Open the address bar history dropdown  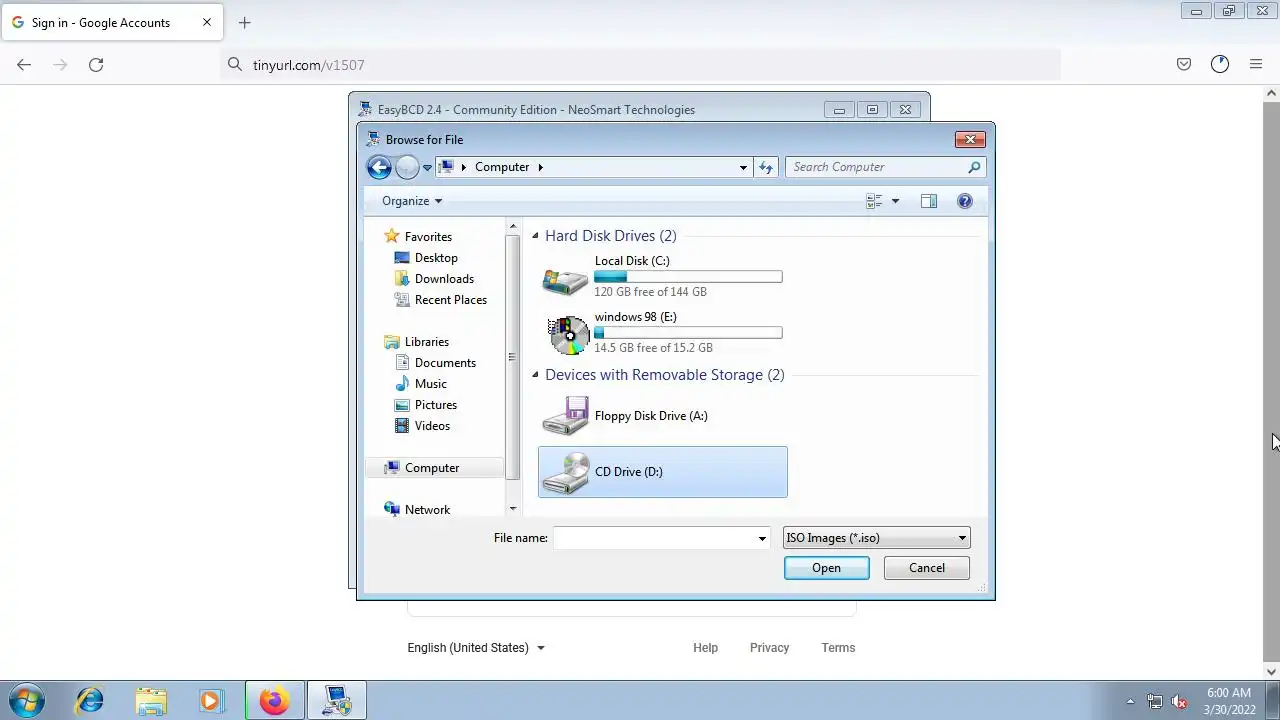pyautogui.click(x=743, y=167)
